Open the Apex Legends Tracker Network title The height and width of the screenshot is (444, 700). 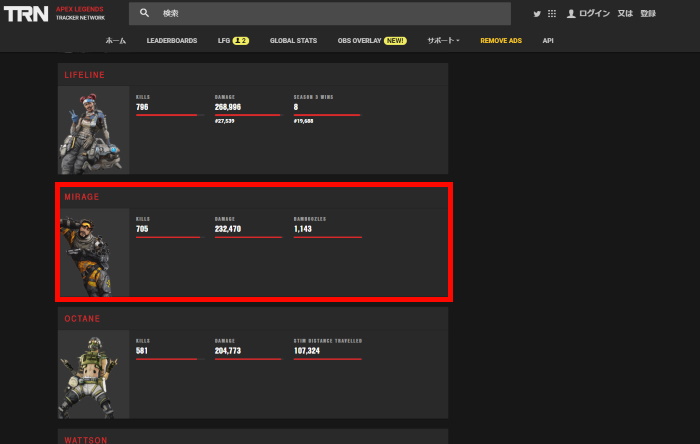point(80,13)
